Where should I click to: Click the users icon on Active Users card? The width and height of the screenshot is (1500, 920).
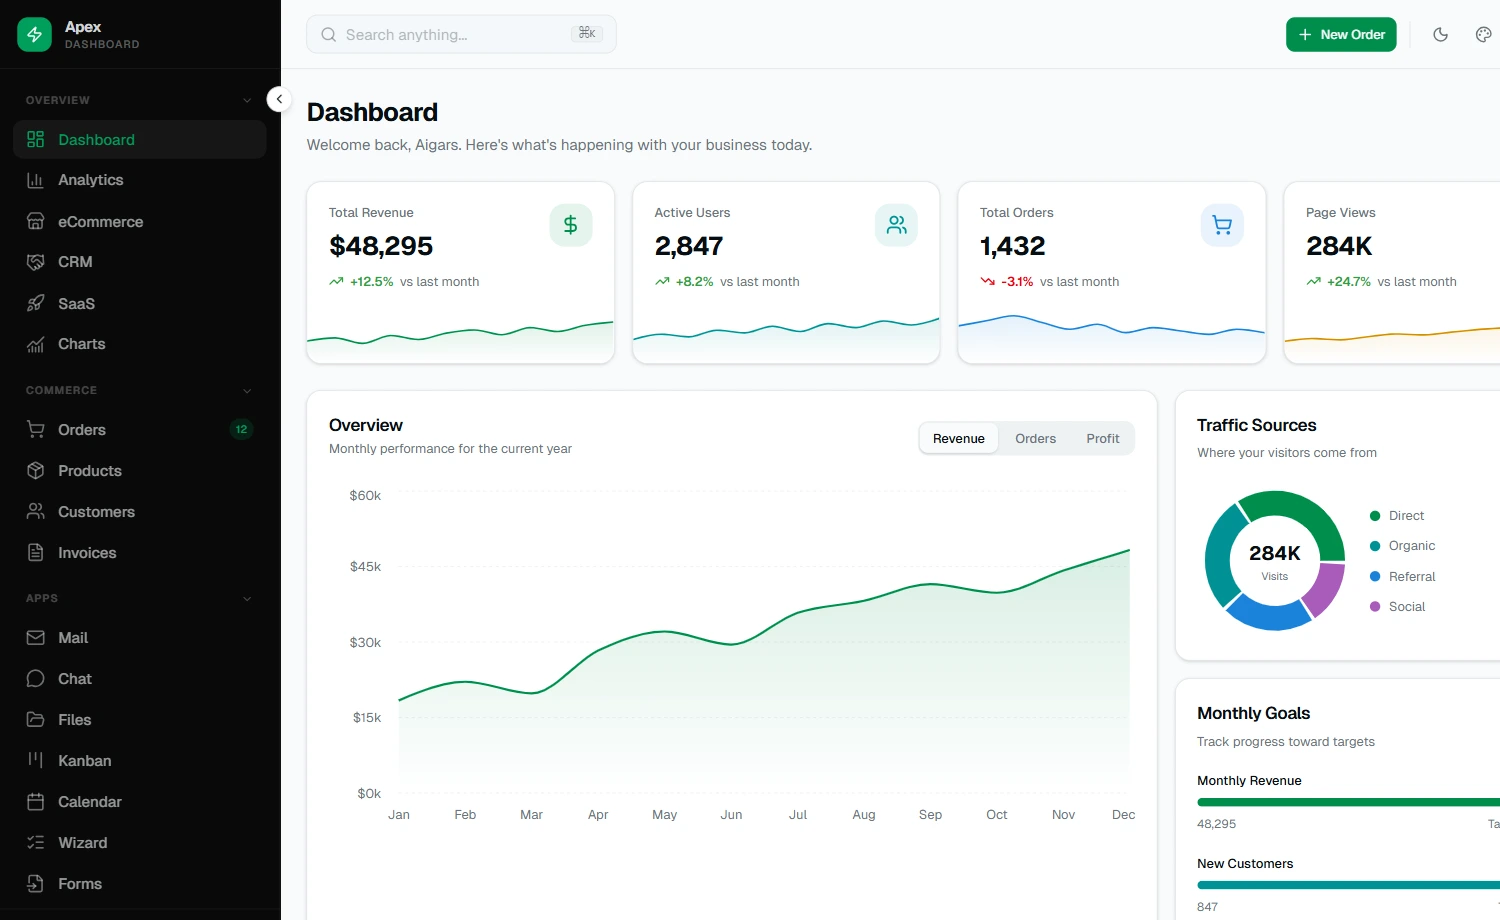[x=897, y=225]
